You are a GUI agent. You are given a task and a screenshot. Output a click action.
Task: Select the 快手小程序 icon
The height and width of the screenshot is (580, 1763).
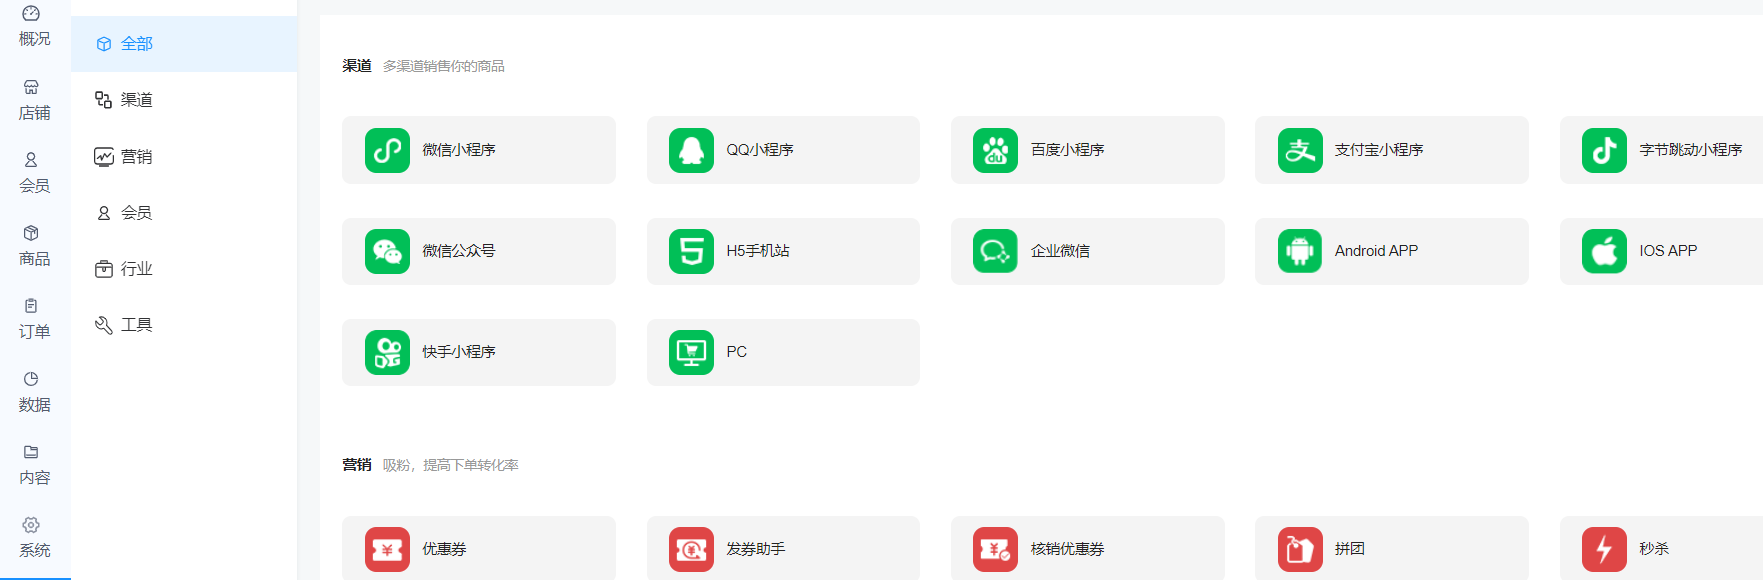click(x=387, y=352)
